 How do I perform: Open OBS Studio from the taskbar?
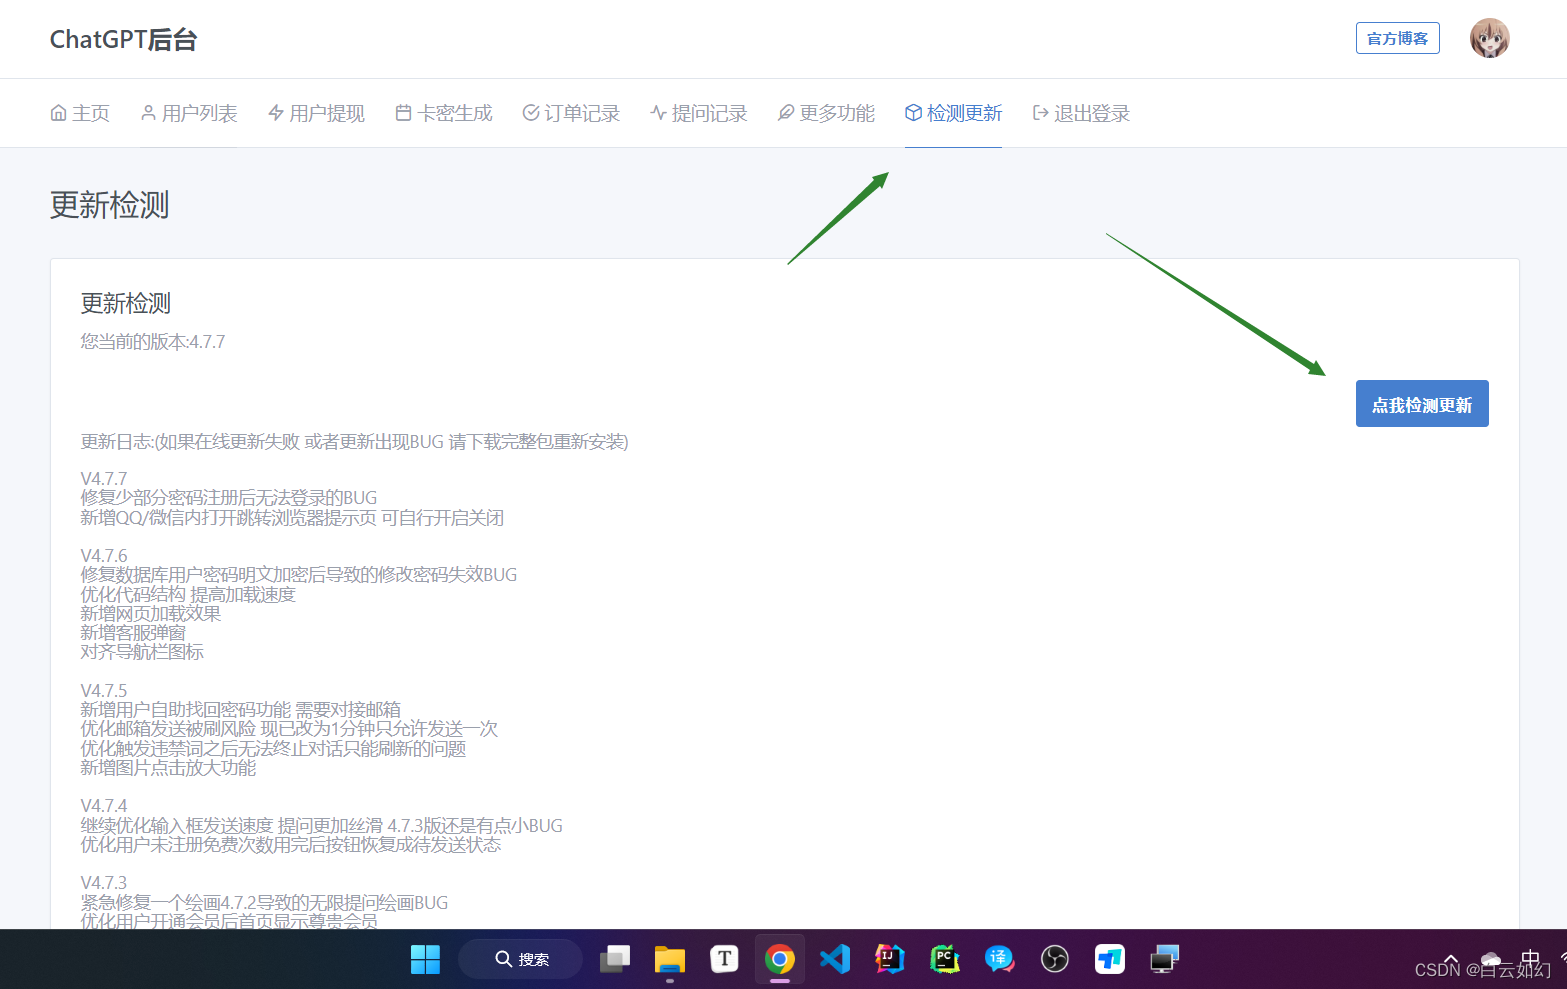coord(1055,959)
